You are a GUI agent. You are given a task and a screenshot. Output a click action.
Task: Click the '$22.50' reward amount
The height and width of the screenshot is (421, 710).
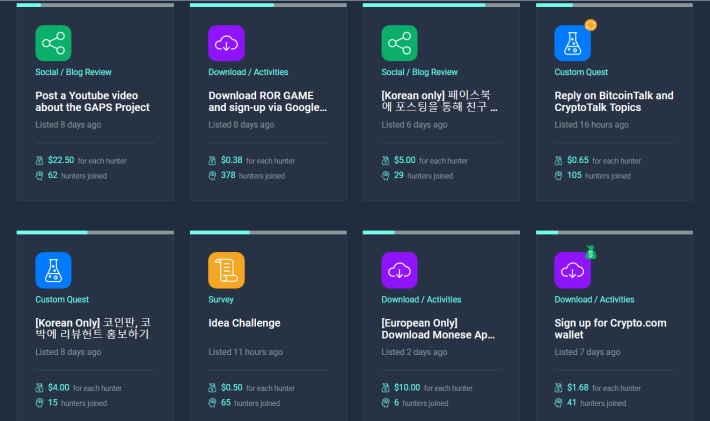point(61,160)
